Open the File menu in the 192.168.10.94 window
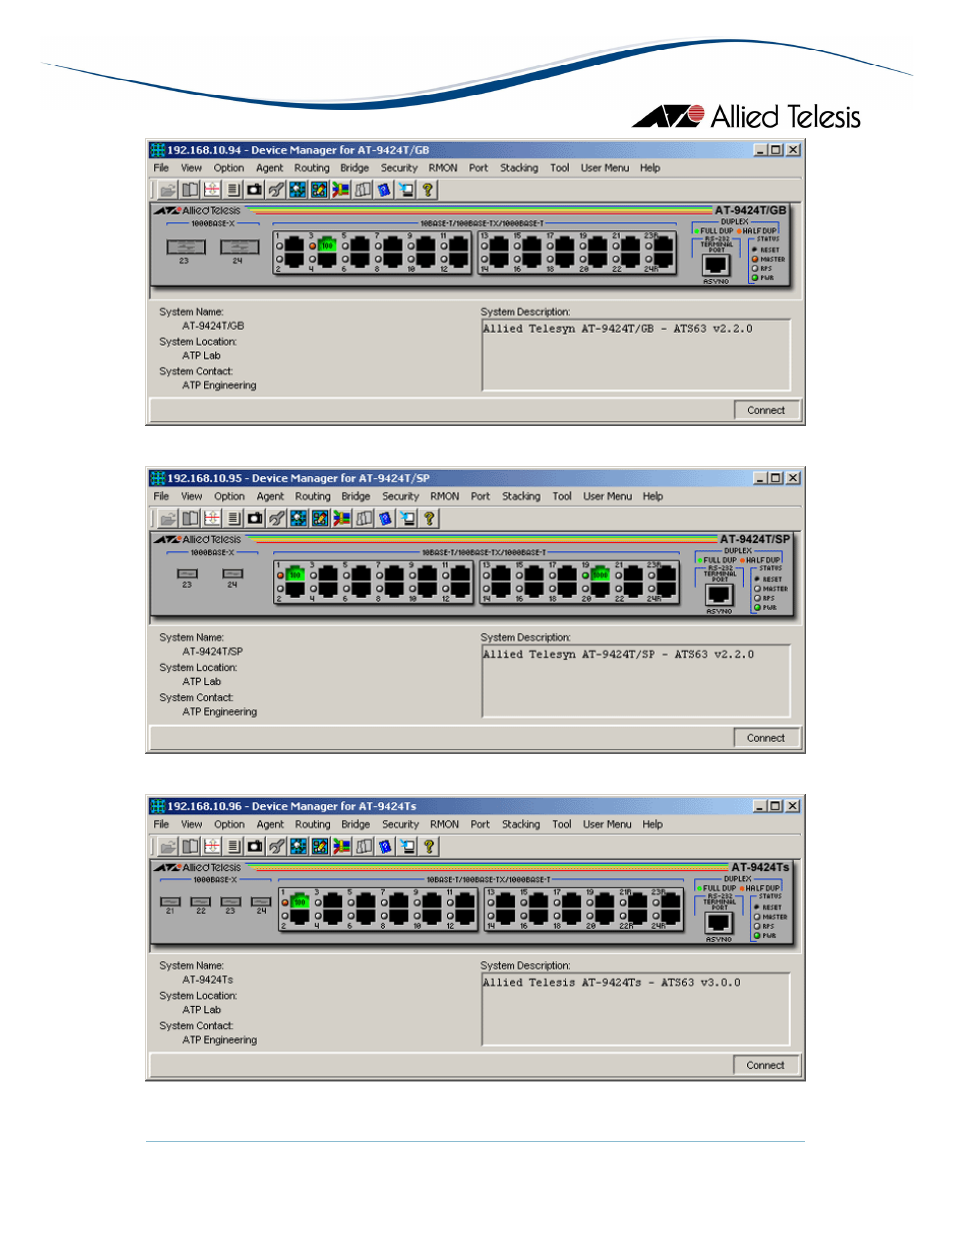The width and height of the screenshot is (954, 1235). coord(161,168)
